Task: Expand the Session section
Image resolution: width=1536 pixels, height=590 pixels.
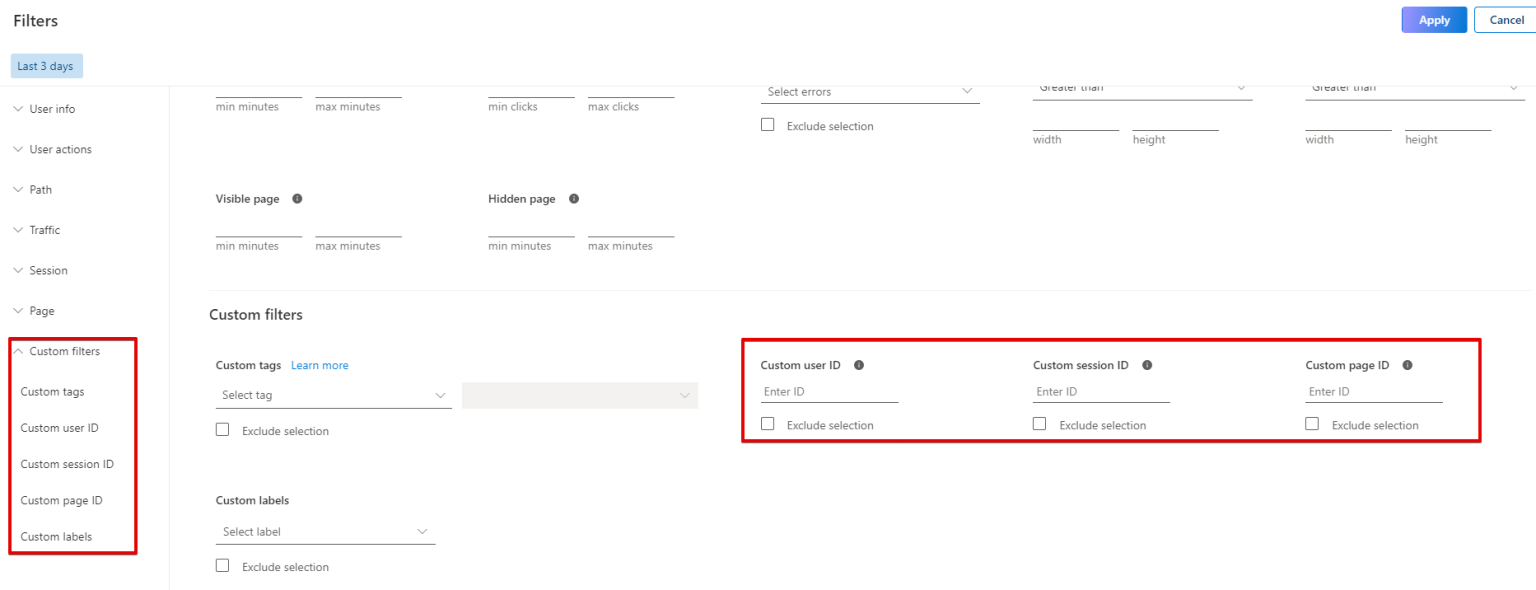Action: coord(47,270)
